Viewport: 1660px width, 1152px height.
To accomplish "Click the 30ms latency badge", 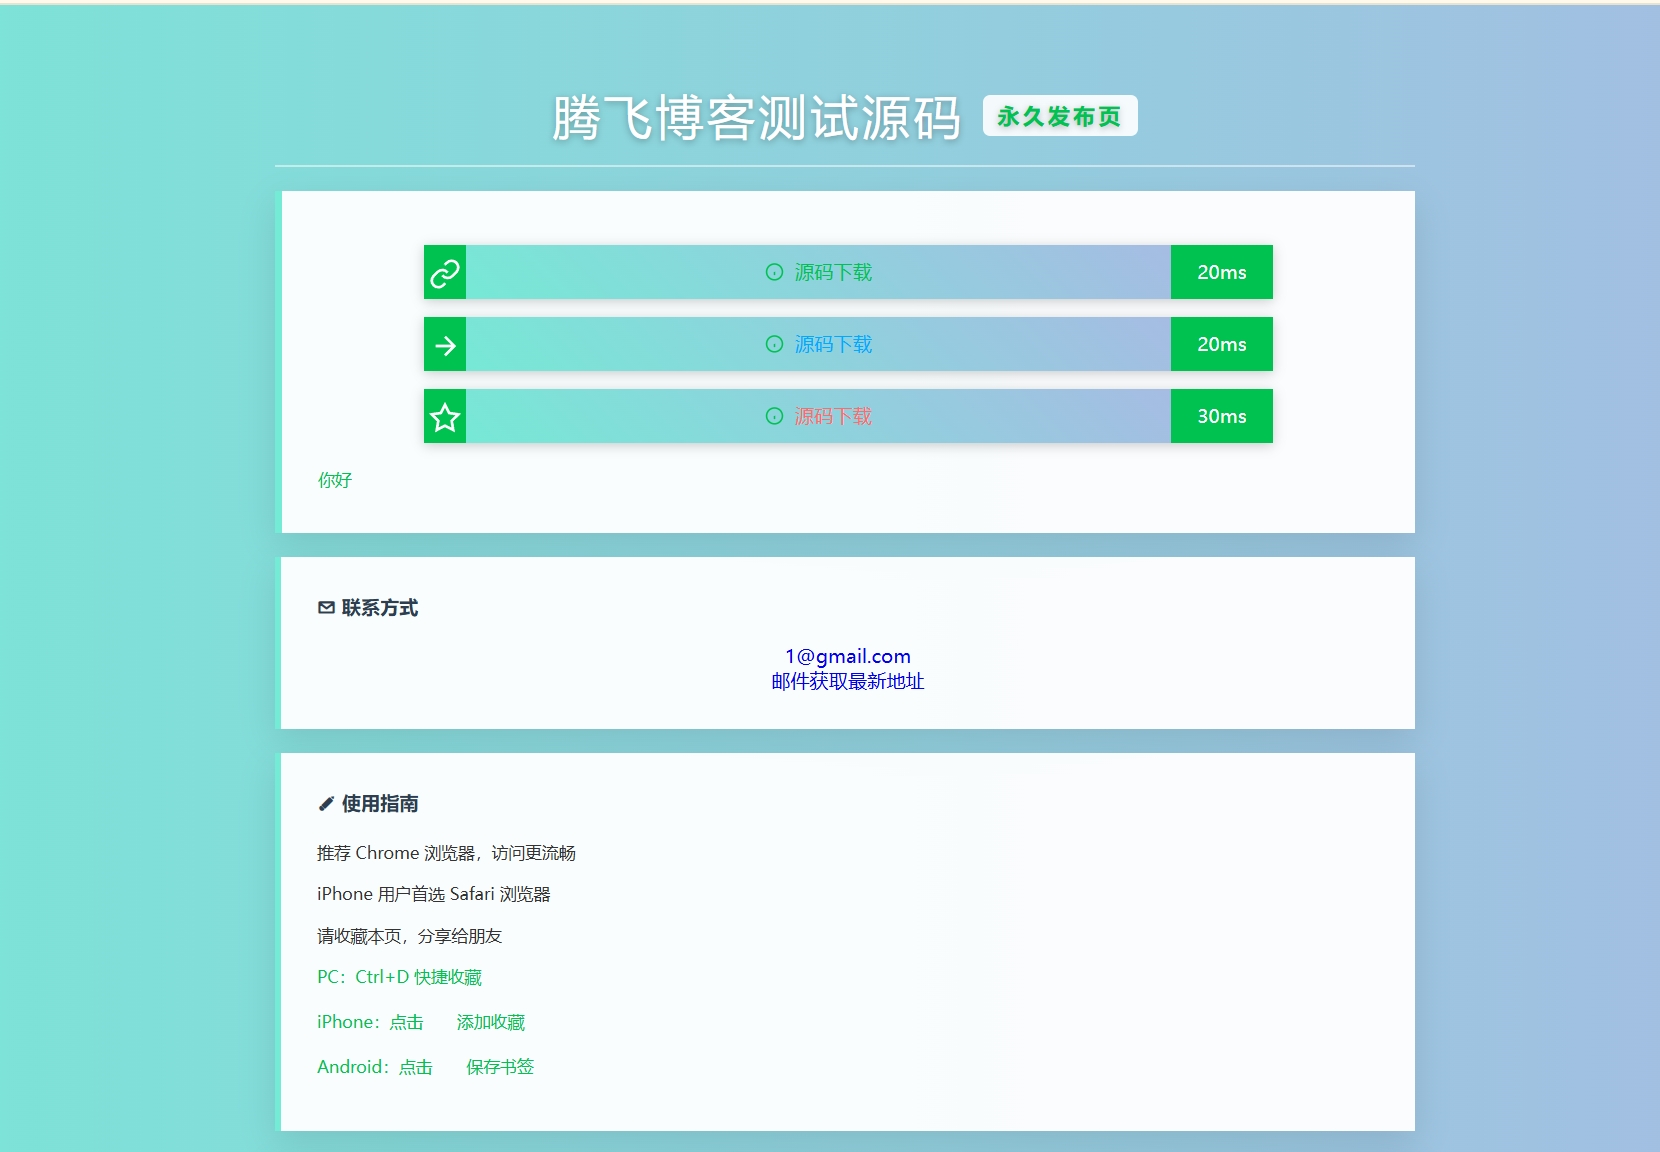I will pos(1222,416).
